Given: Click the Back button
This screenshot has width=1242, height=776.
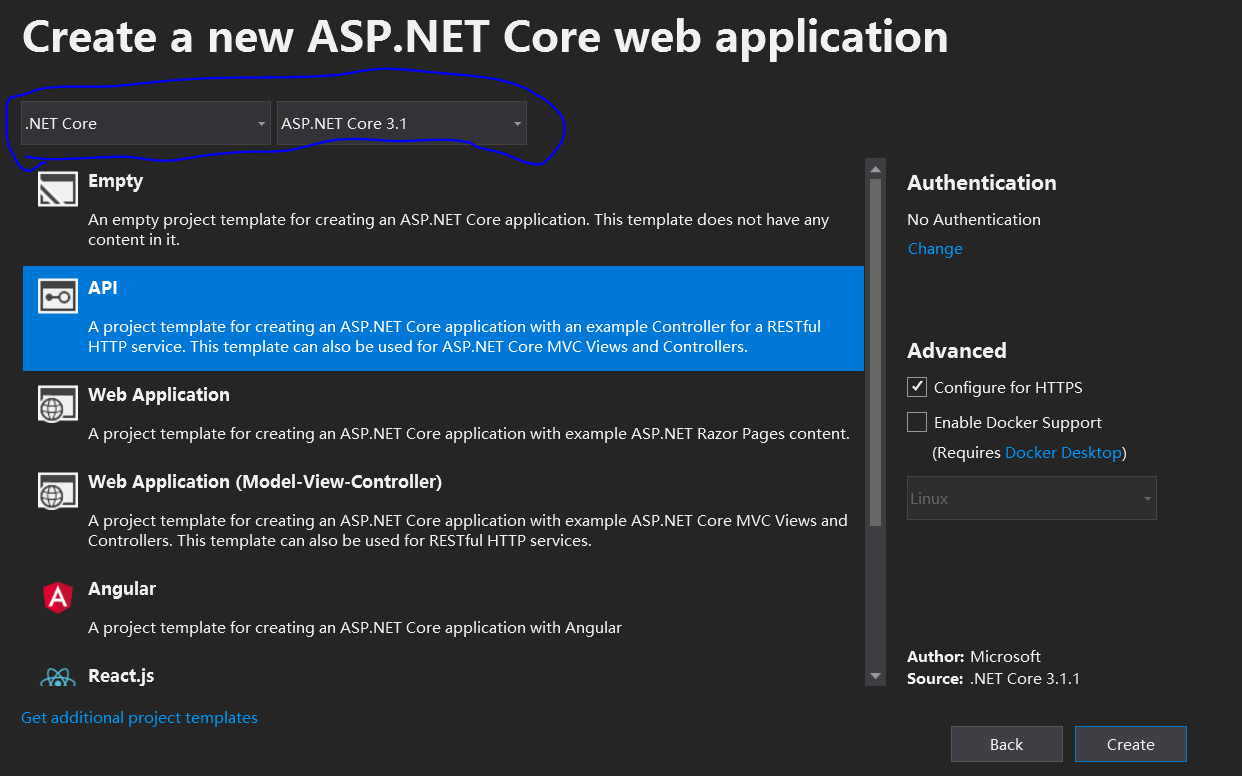Looking at the screenshot, I should coord(1007,744).
